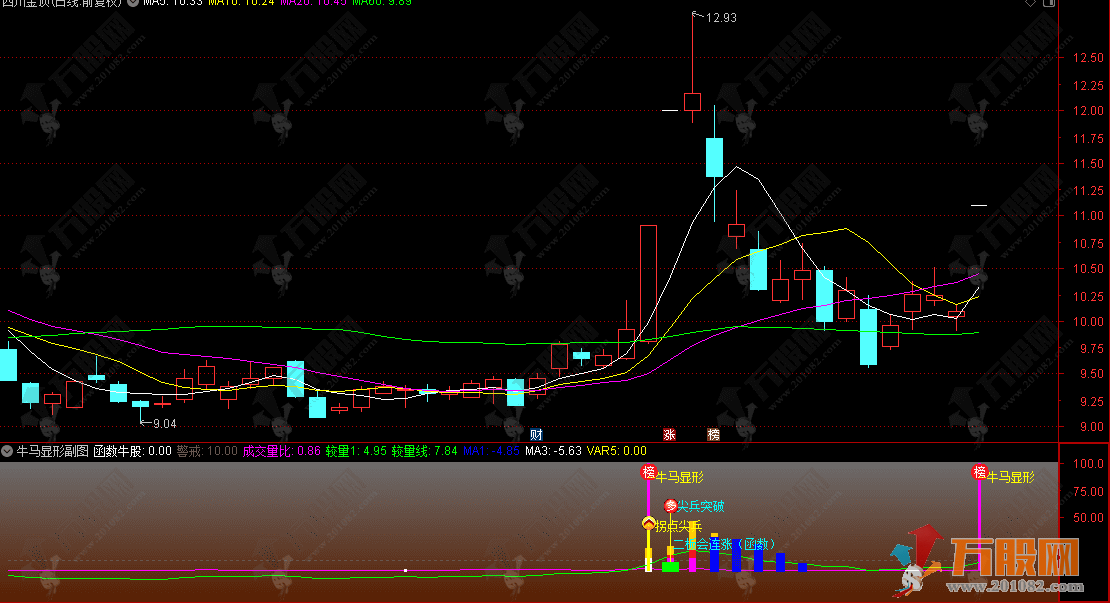Screen dimensions: 1110x603
Task: Click the 9.04 low price label
Action: pyautogui.click(x=164, y=423)
